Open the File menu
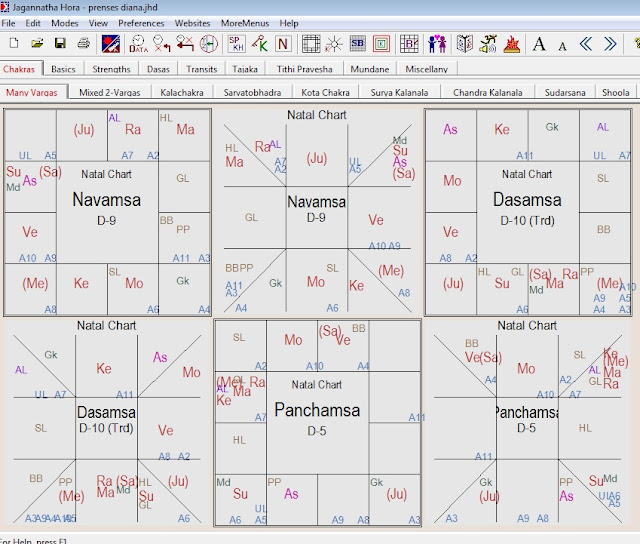 point(8,23)
